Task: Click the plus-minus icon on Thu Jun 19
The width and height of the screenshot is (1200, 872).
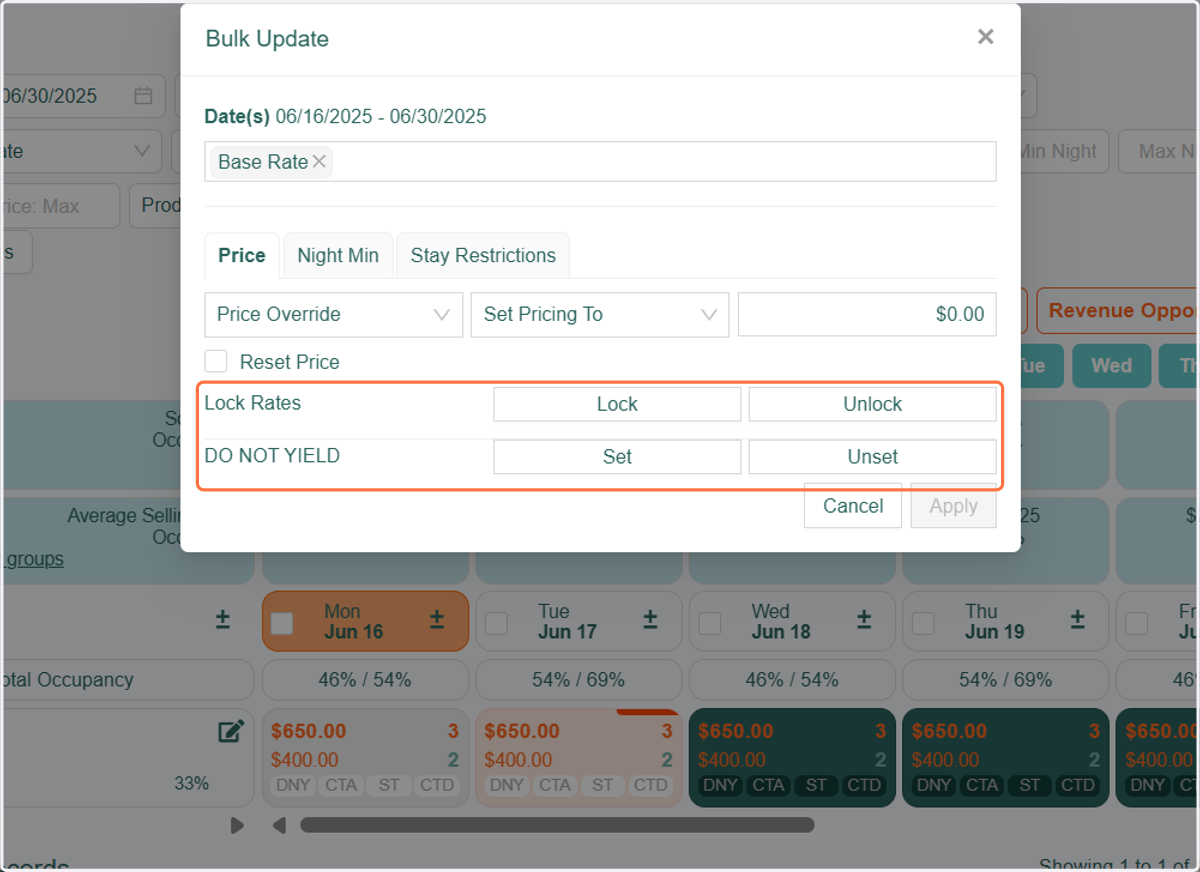Action: pyautogui.click(x=1078, y=620)
